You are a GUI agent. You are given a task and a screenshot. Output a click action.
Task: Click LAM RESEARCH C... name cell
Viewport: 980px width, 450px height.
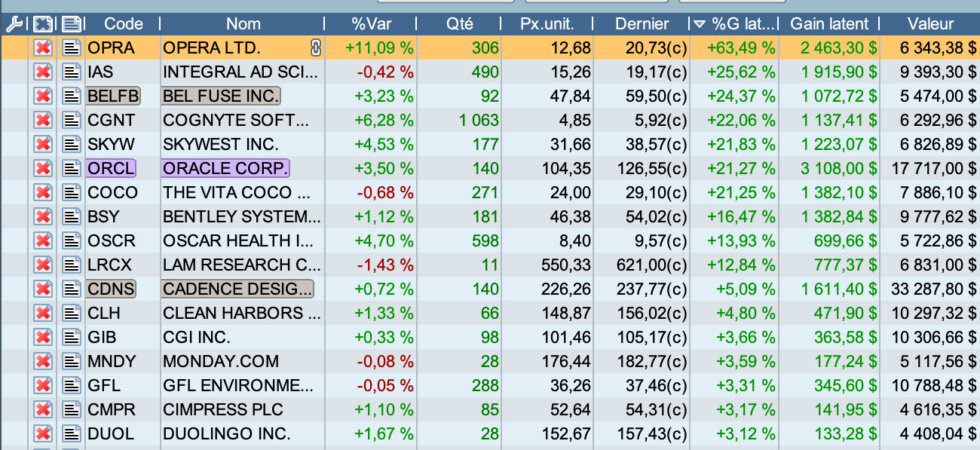coord(241,265)
